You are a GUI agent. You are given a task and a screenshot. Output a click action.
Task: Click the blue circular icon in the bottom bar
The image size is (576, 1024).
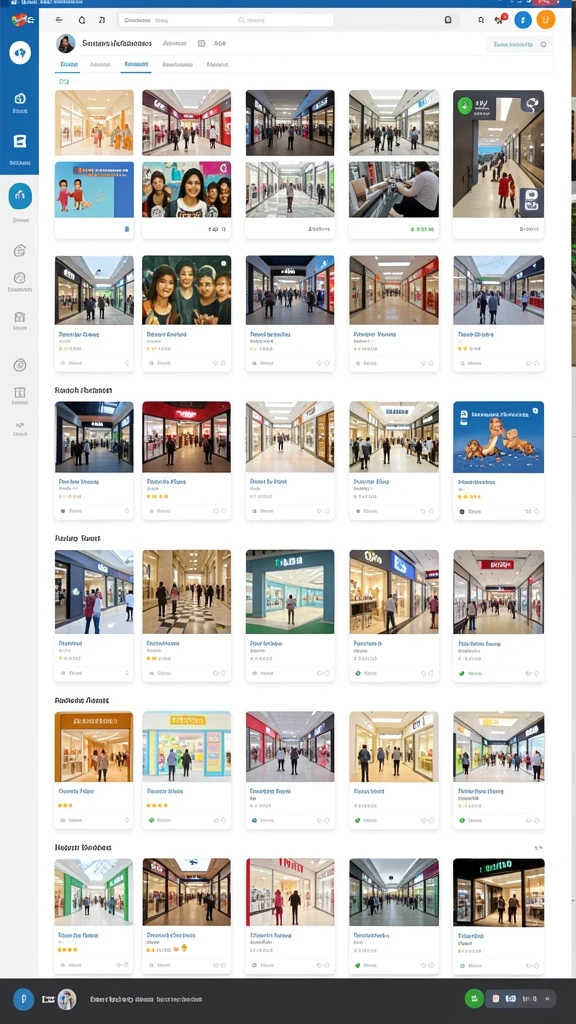(24, 999)
